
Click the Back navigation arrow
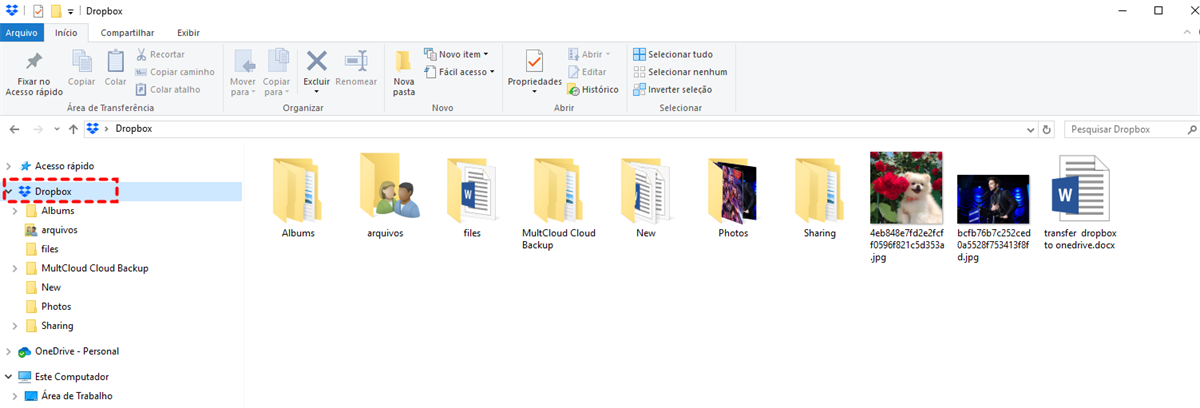16,129
